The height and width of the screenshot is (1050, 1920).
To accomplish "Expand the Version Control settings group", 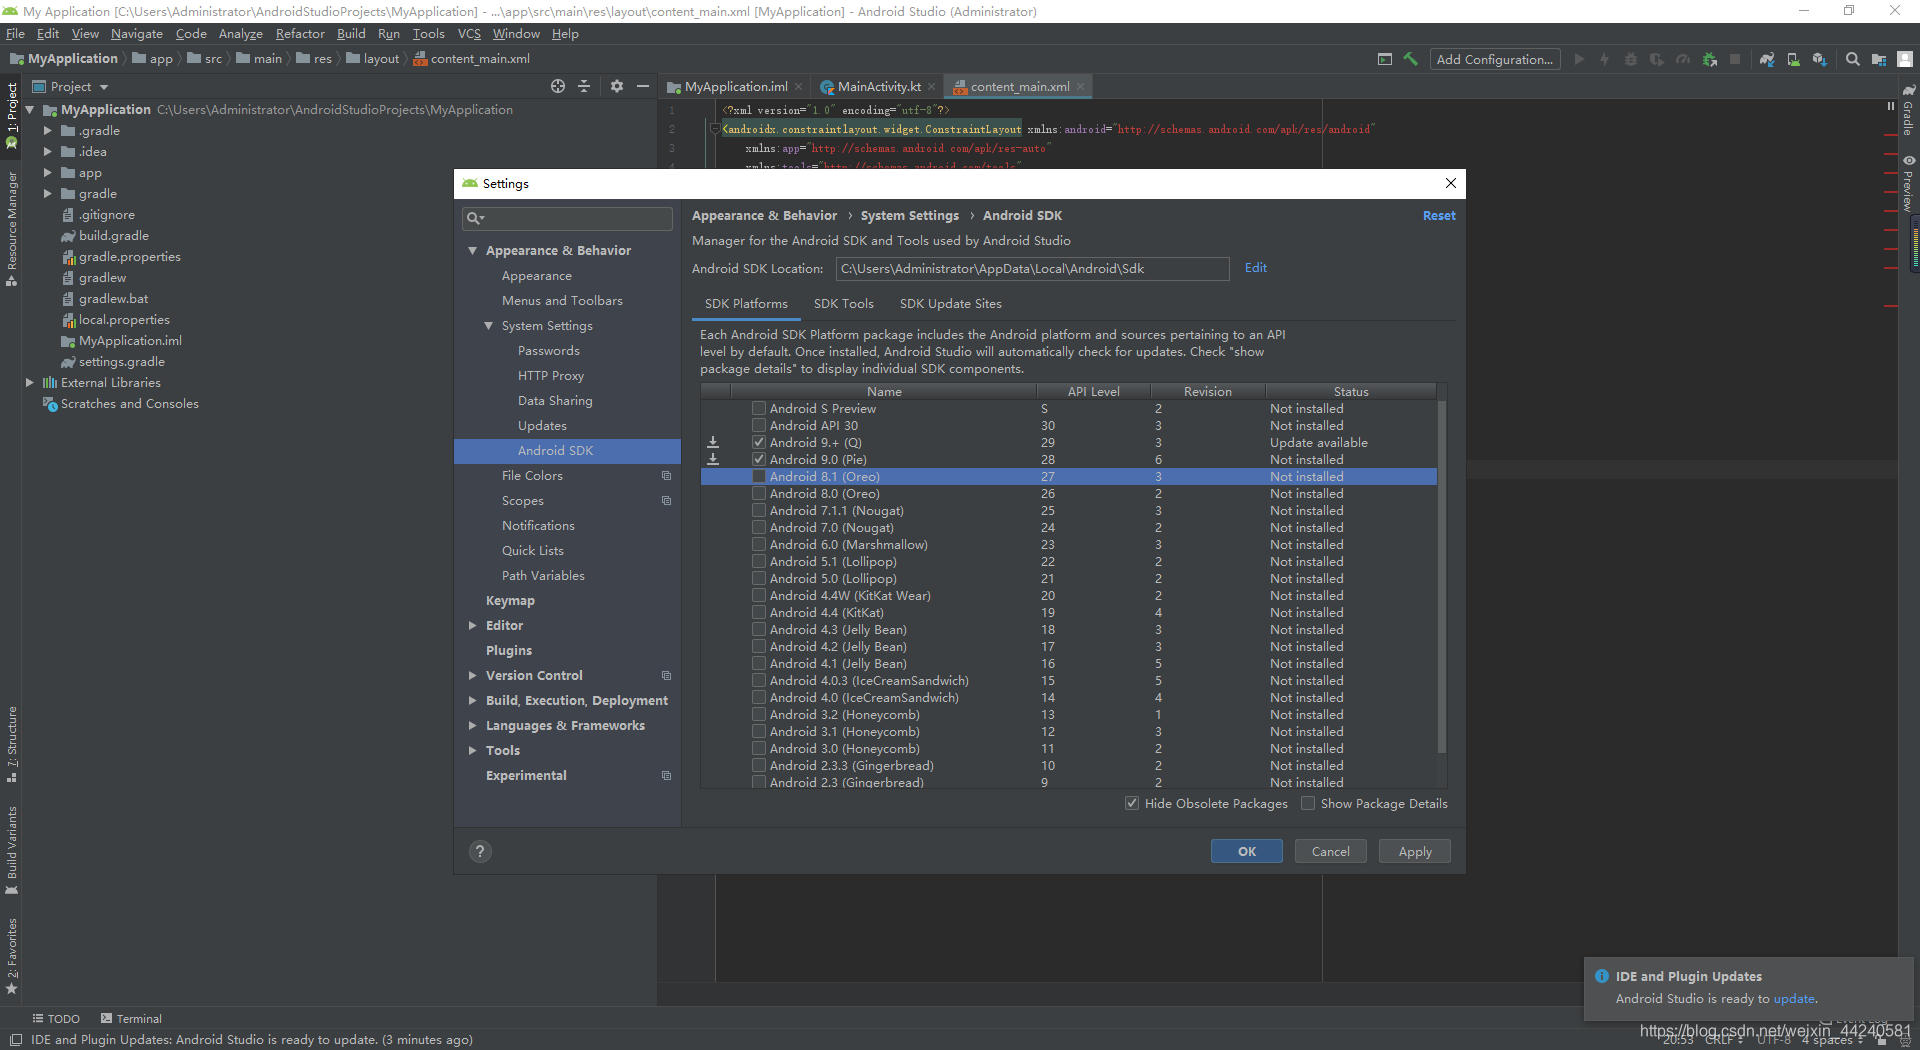I will (472, 675).
